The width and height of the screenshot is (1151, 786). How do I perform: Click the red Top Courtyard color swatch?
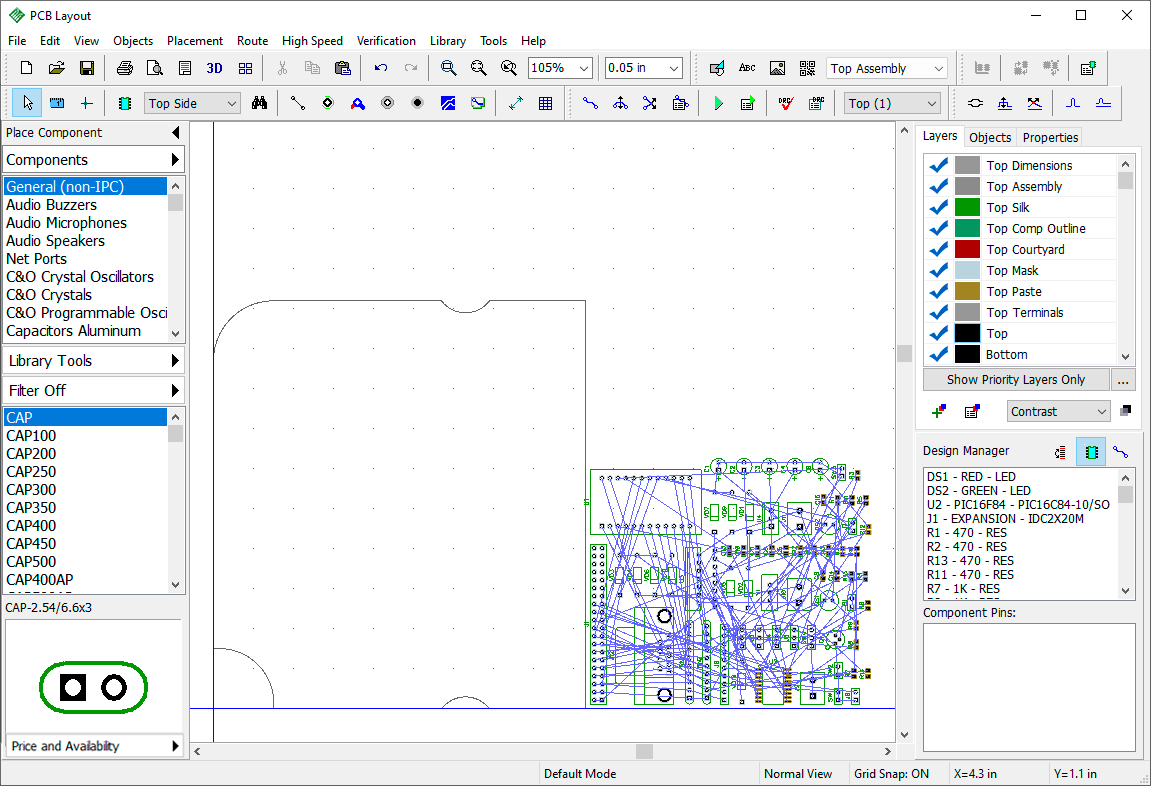[967, 250]
